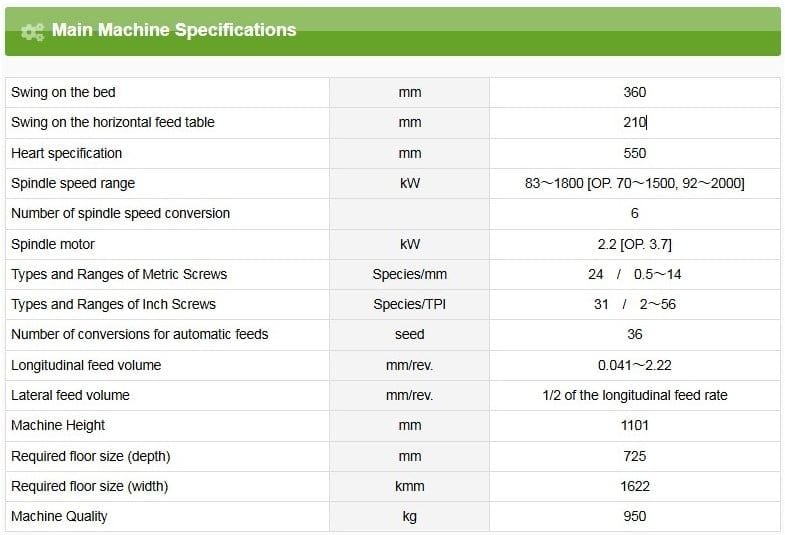Click the Machine Quality 950 value
This screenshot has height=535, width=785.
click(x=634, y=516)
